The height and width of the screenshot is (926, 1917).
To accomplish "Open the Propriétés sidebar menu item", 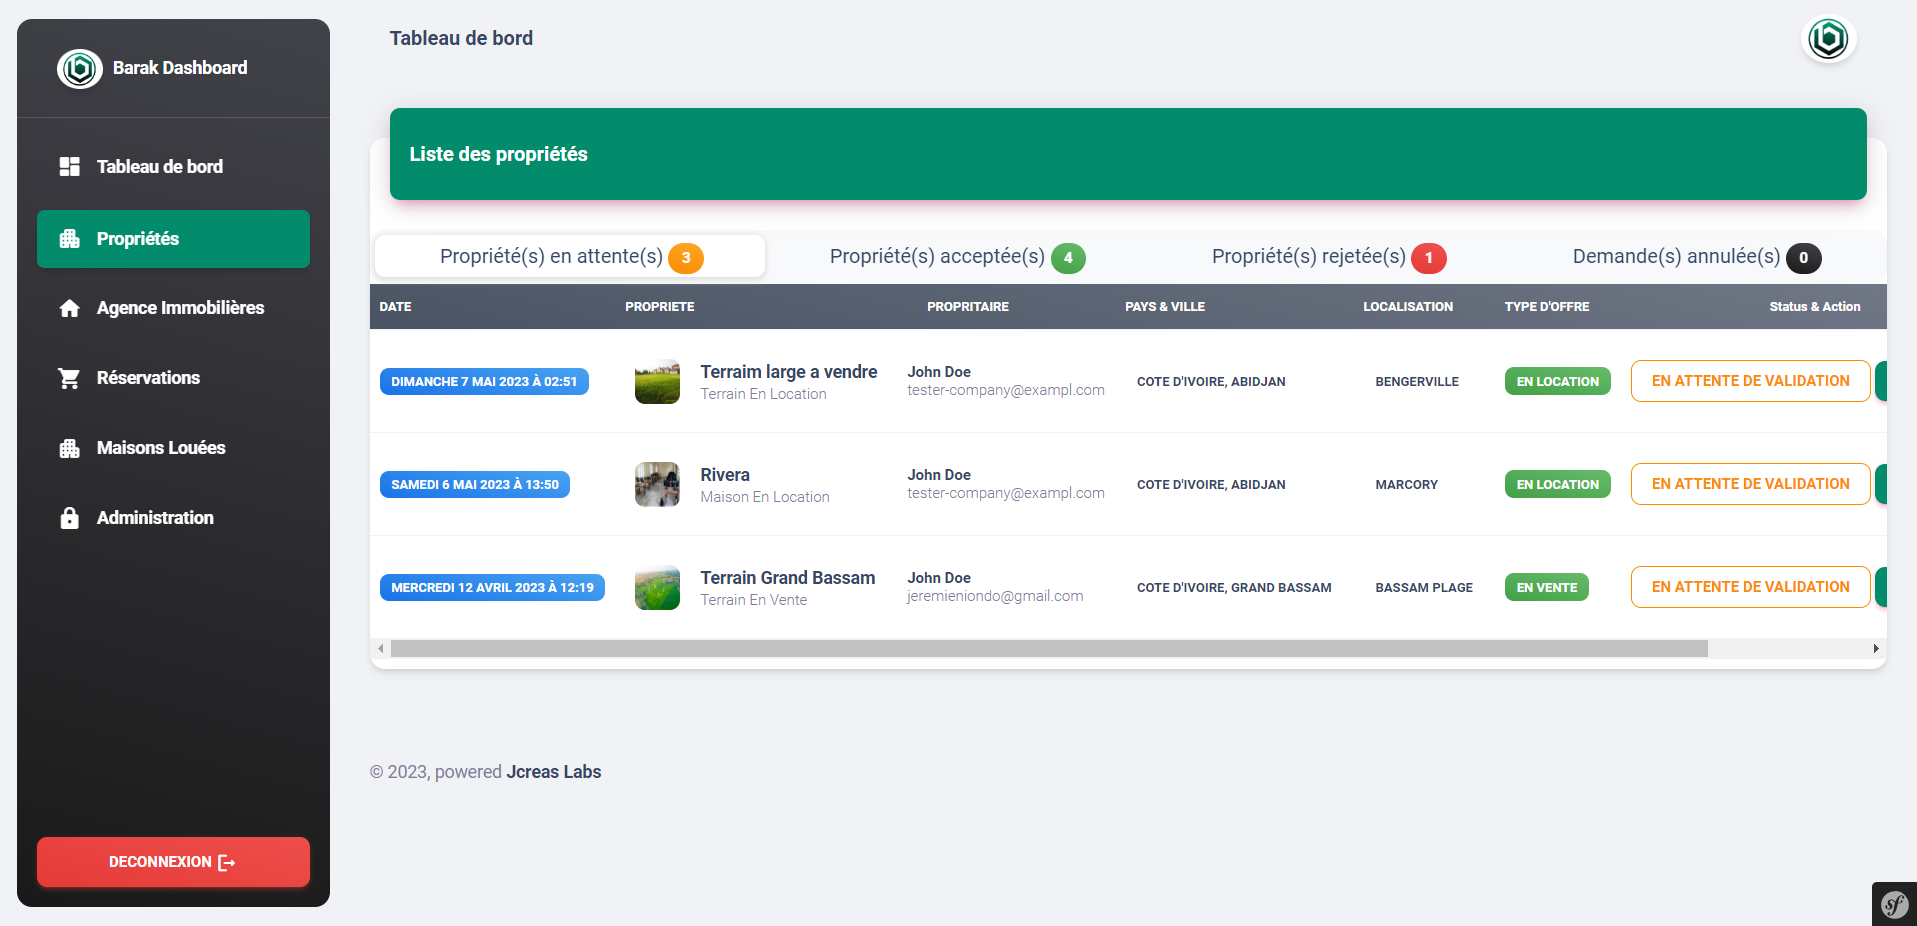I will [x=173, y=239].
